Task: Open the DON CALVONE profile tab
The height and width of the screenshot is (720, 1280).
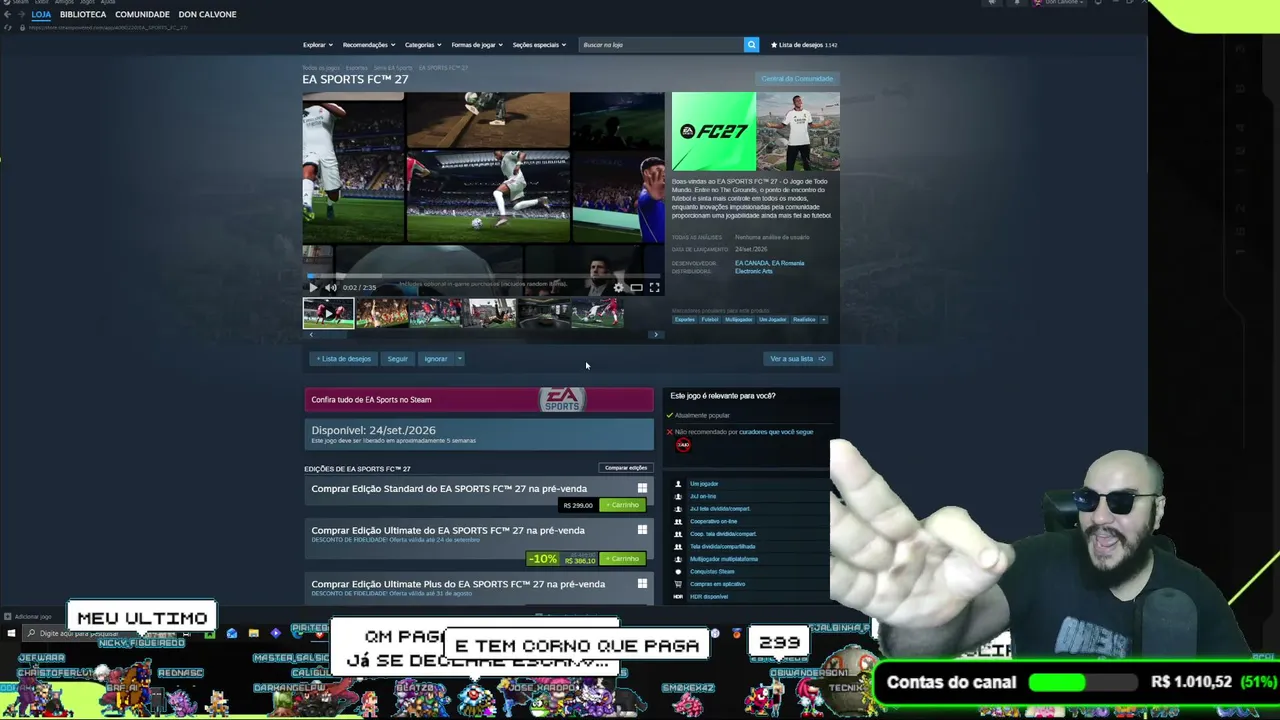Action: pyautogui.click(x=207, y=14)
